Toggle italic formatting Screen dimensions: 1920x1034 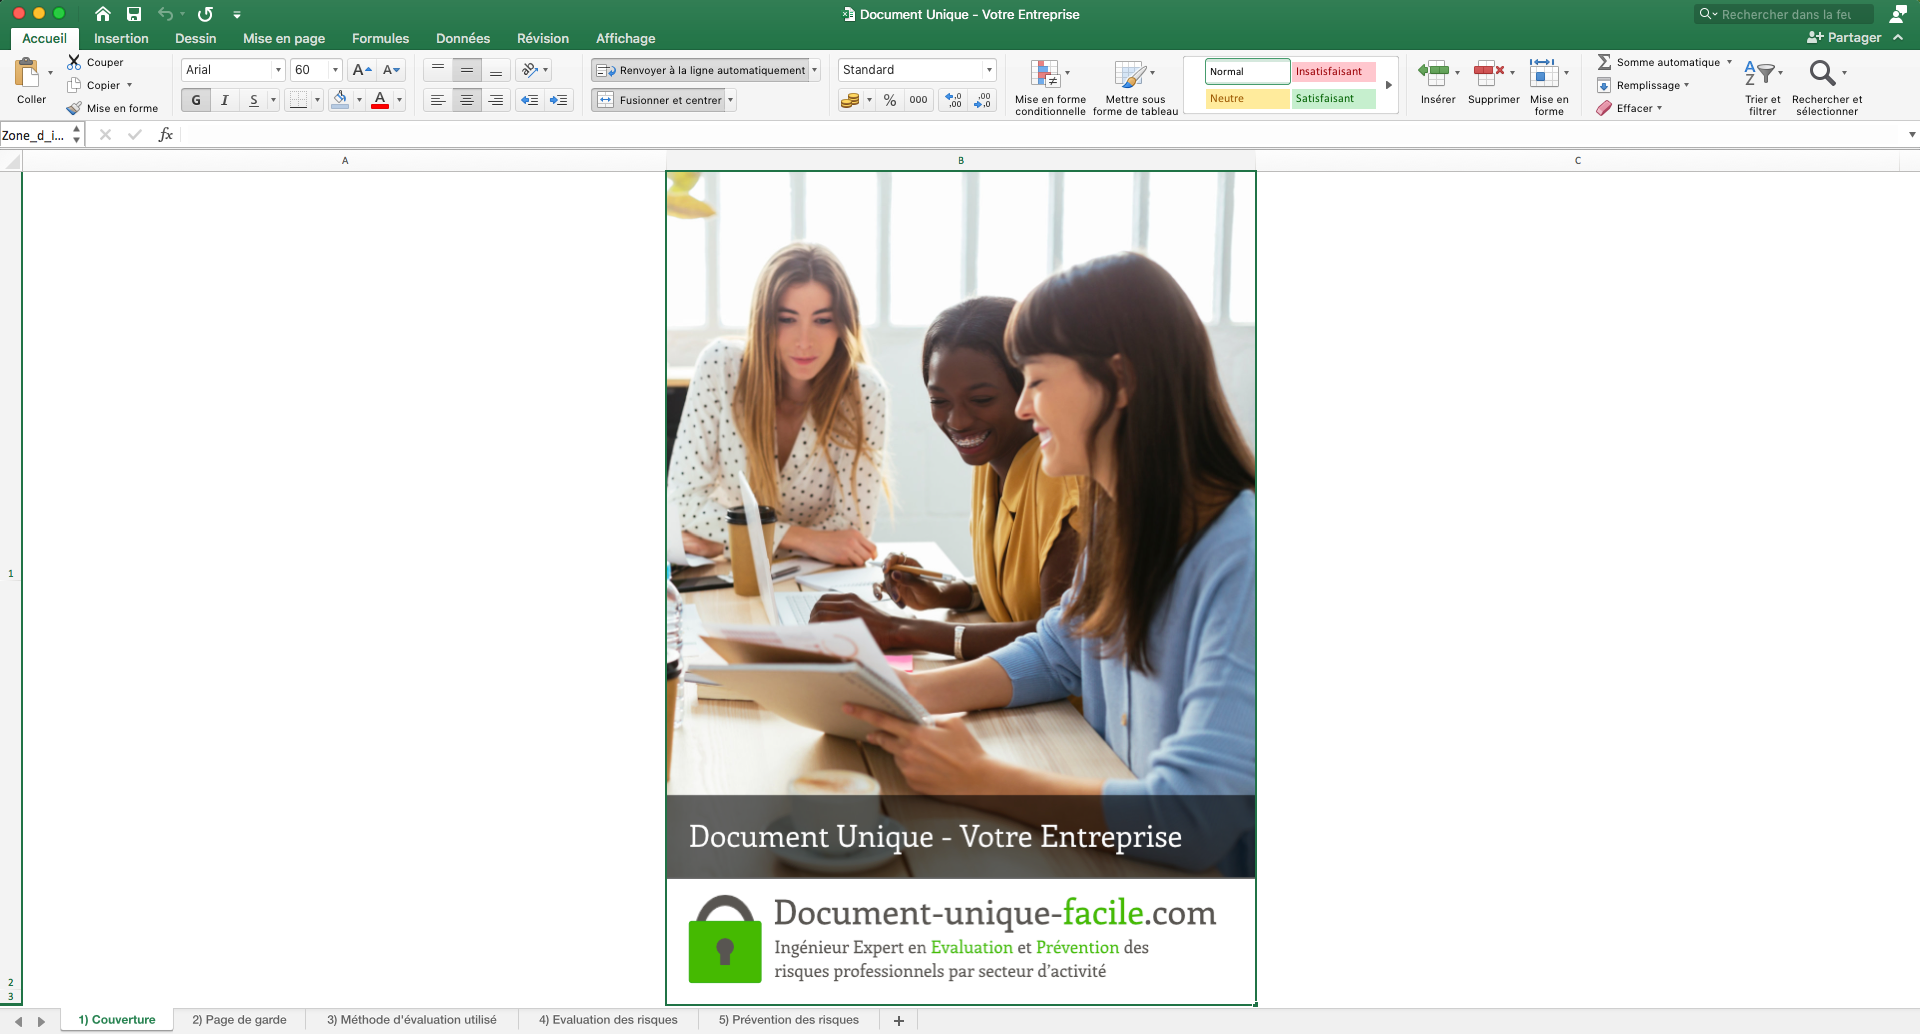(224, 99)
